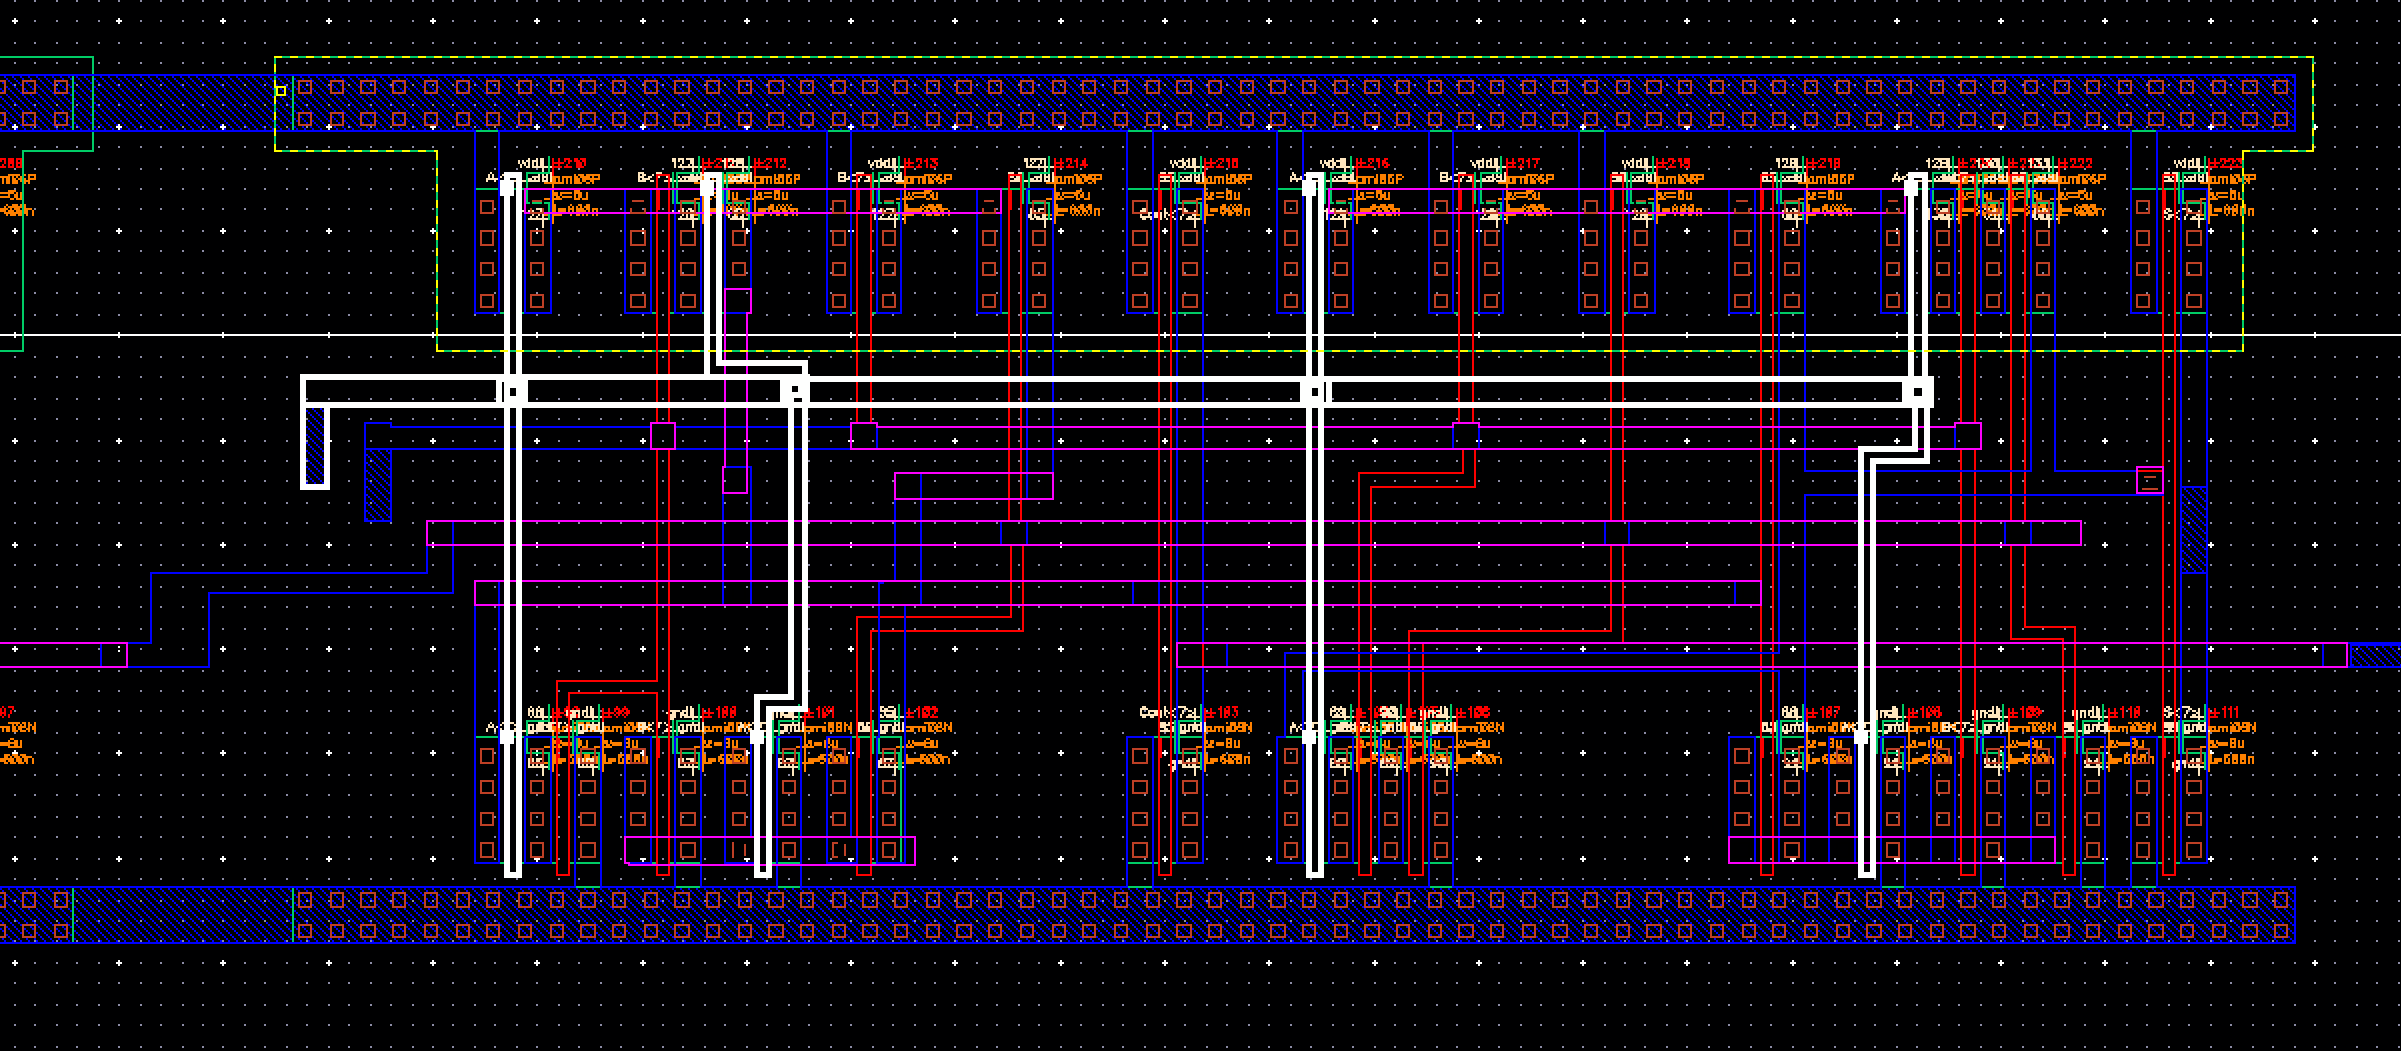Select the red instance label 102
Viewport: 2401px width, 1051px height.
pyautogui.click(x=920, y=713)
